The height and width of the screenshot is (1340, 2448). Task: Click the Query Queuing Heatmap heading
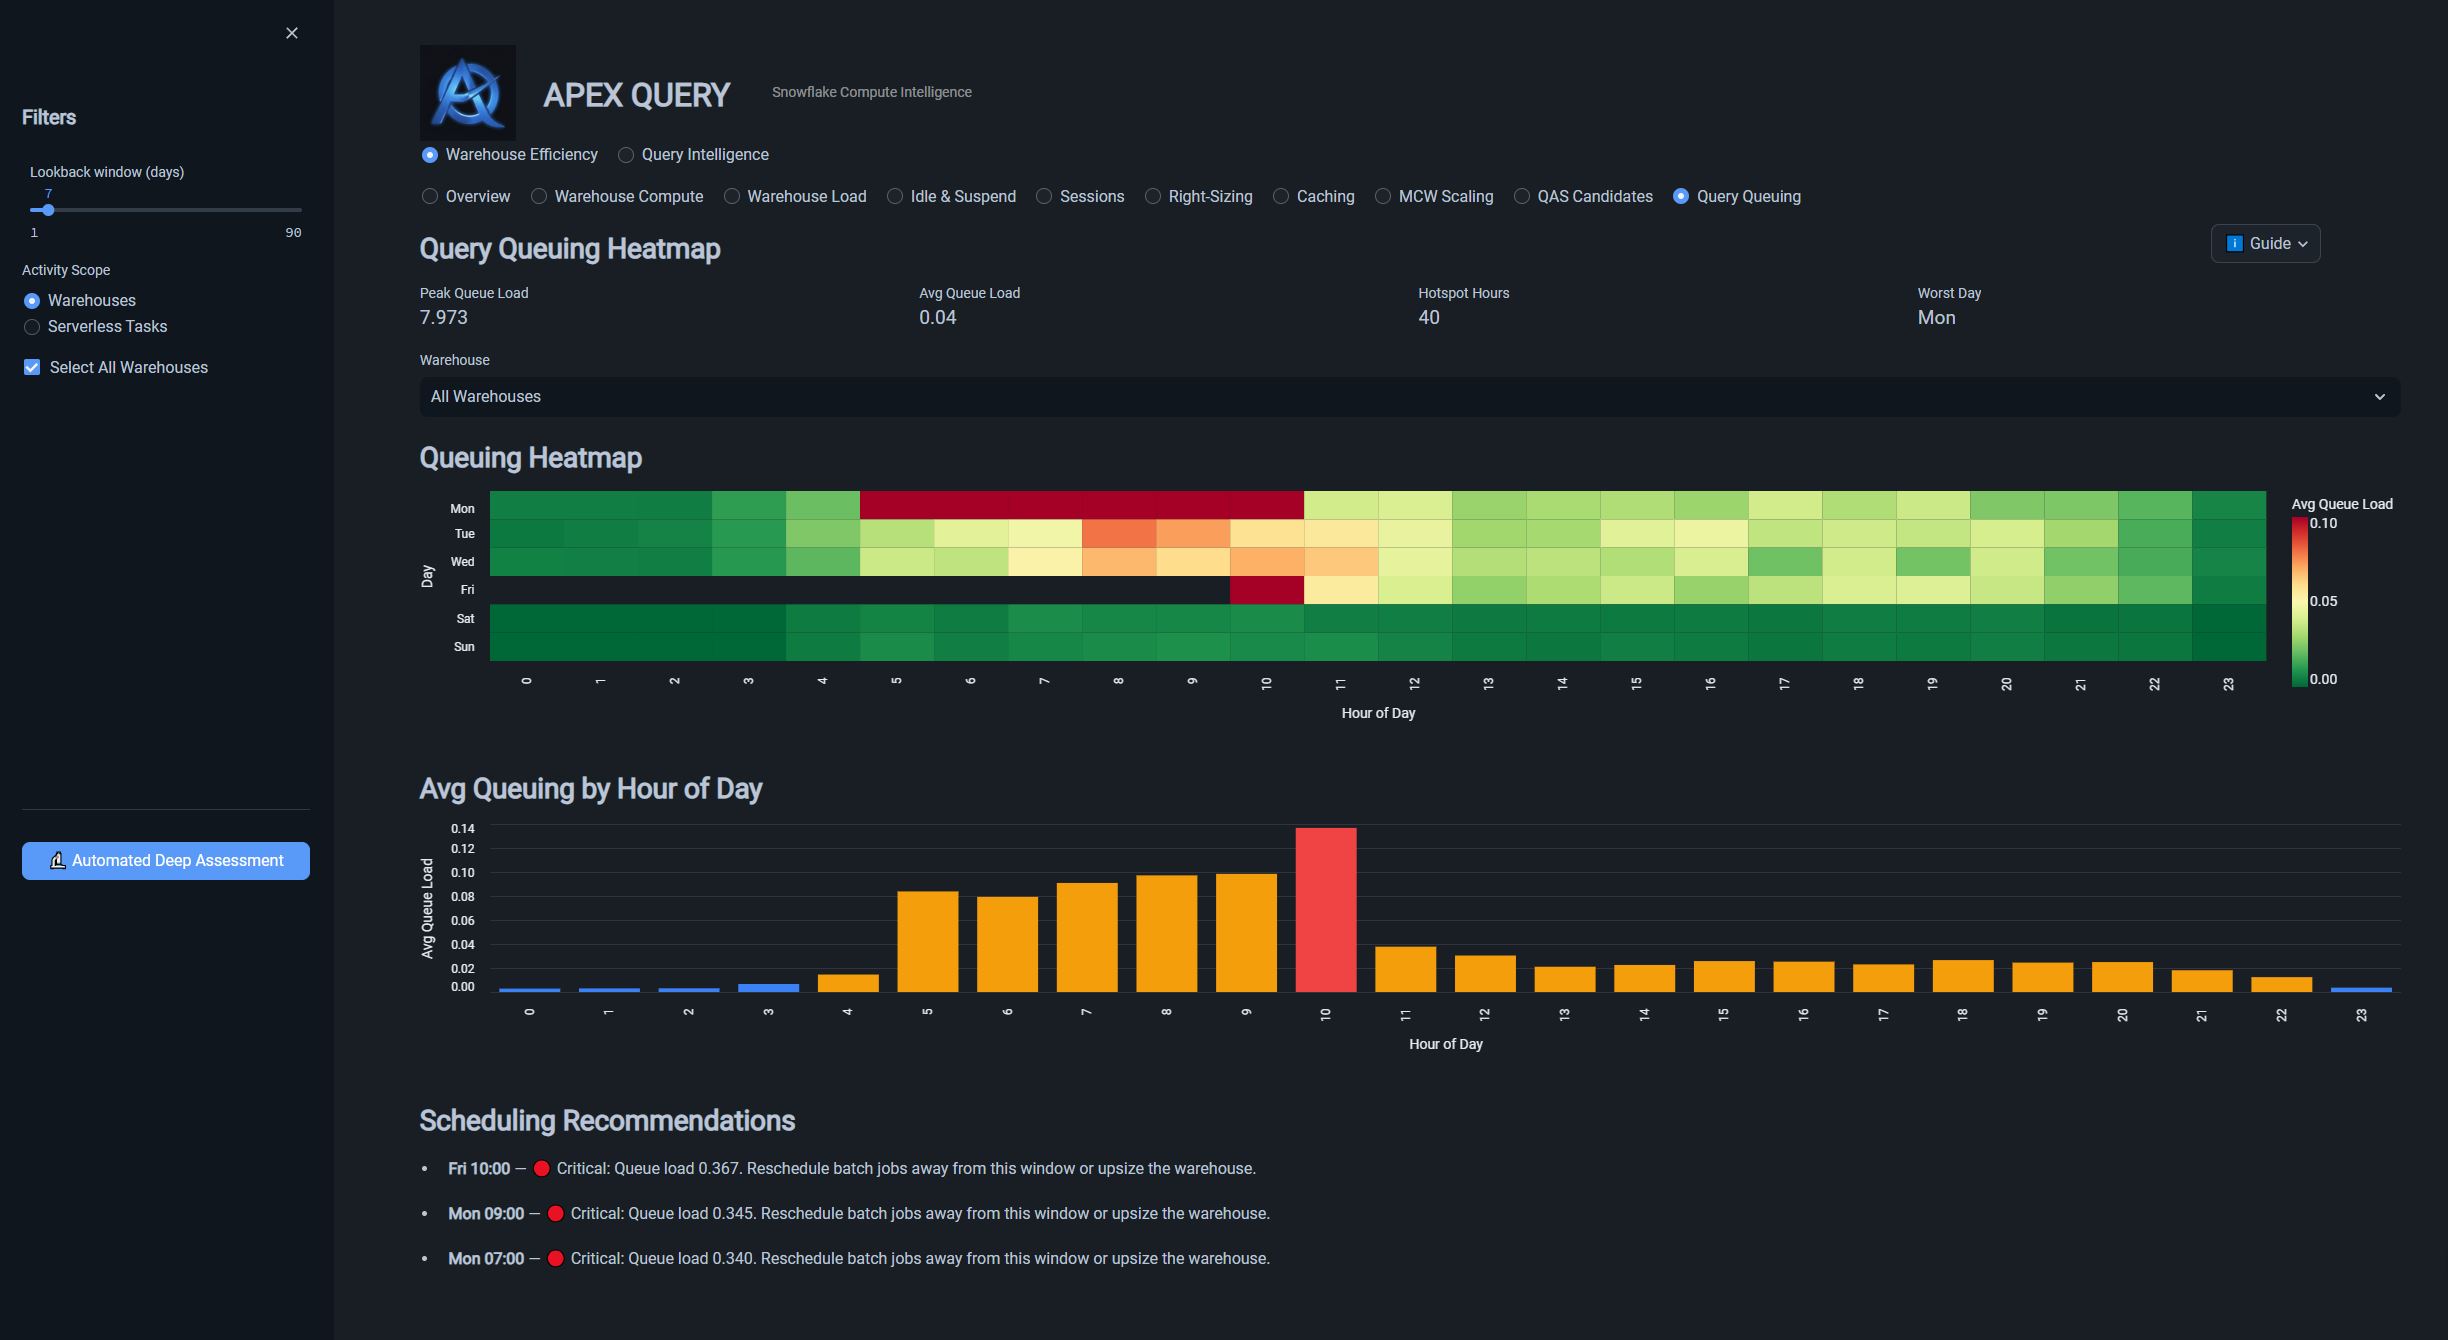pyautogui.click(x=570, y=248)
